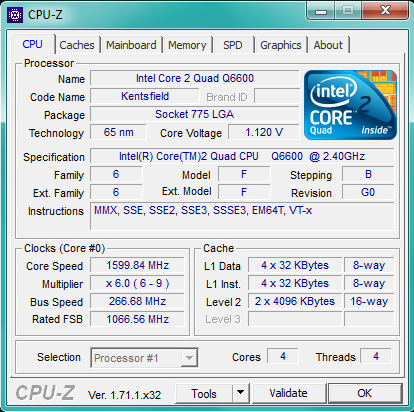Select the SPD tab
The image size is (414, 412).
coord(233,45)
